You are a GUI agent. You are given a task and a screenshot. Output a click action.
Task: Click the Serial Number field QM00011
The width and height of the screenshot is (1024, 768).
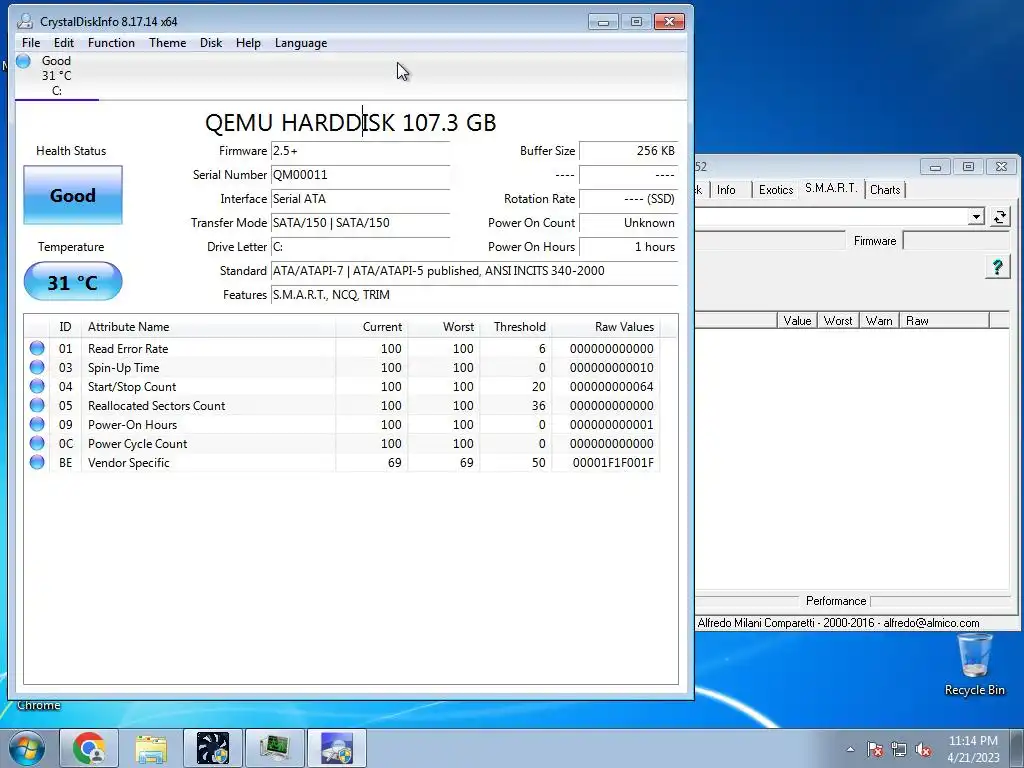coord(360,175)
